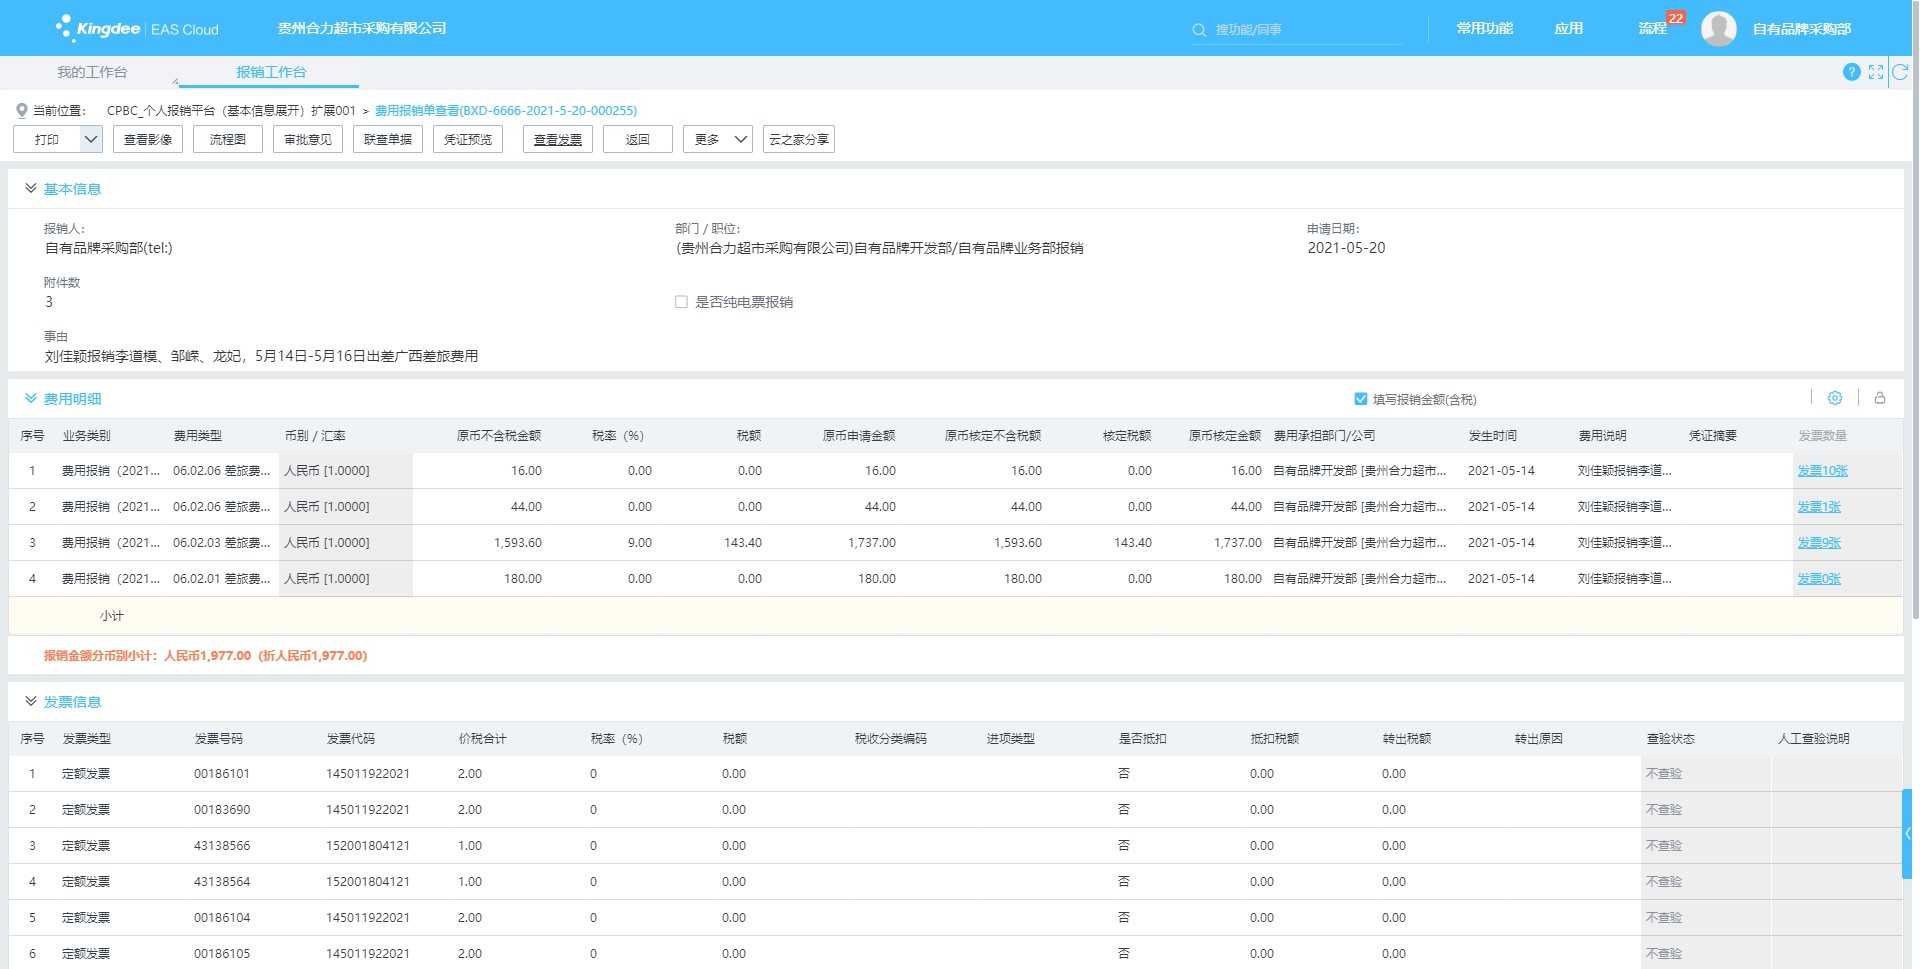The image size is (1920, 969).
Task: Open settings gear in 费用明细 section
Action: (1835, 398)
